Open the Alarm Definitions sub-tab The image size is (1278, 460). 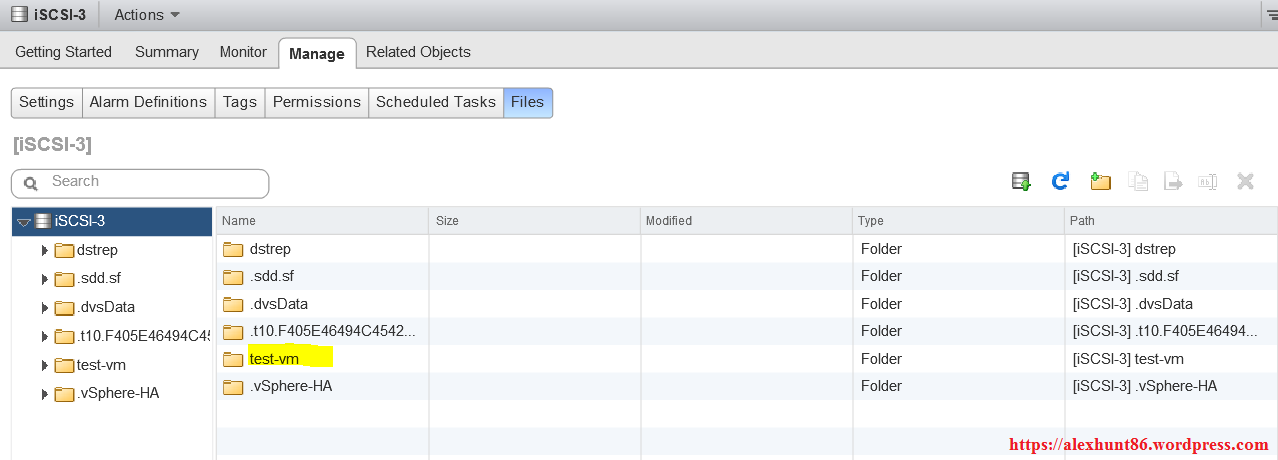[148, 102]
